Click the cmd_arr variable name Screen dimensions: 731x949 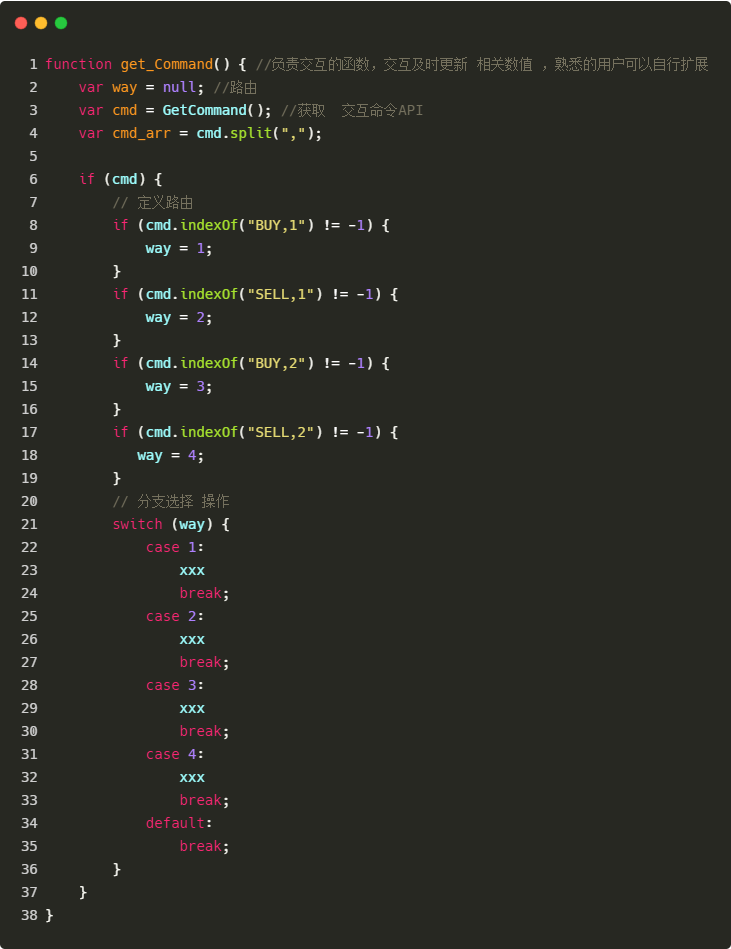(142, 133)
